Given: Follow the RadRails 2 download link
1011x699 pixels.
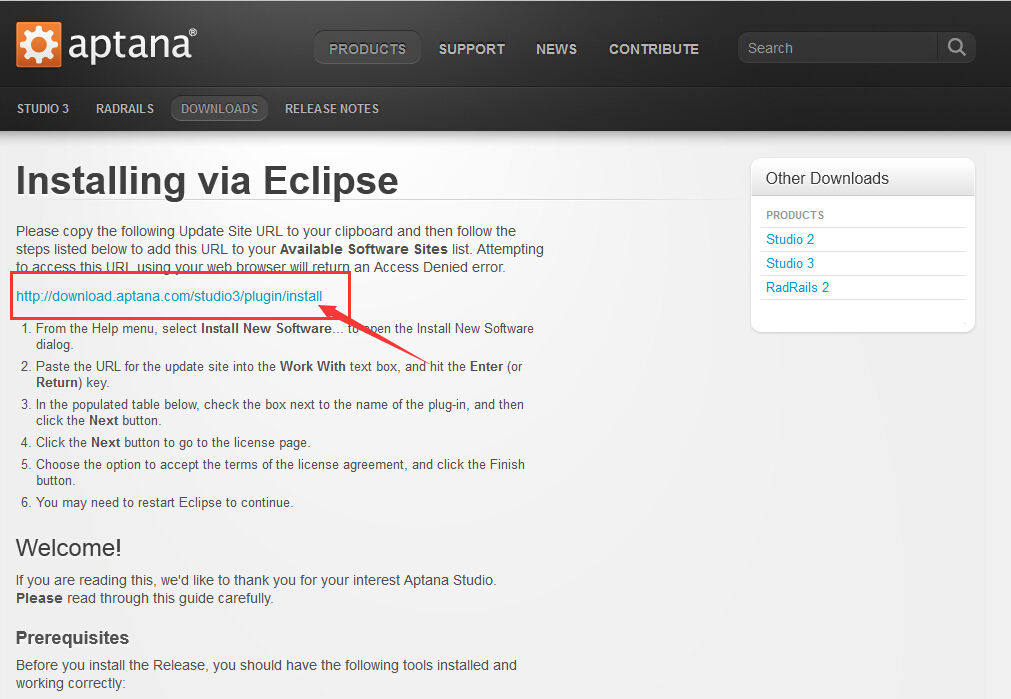Looking at the screenshot, I should click(797, 288).
